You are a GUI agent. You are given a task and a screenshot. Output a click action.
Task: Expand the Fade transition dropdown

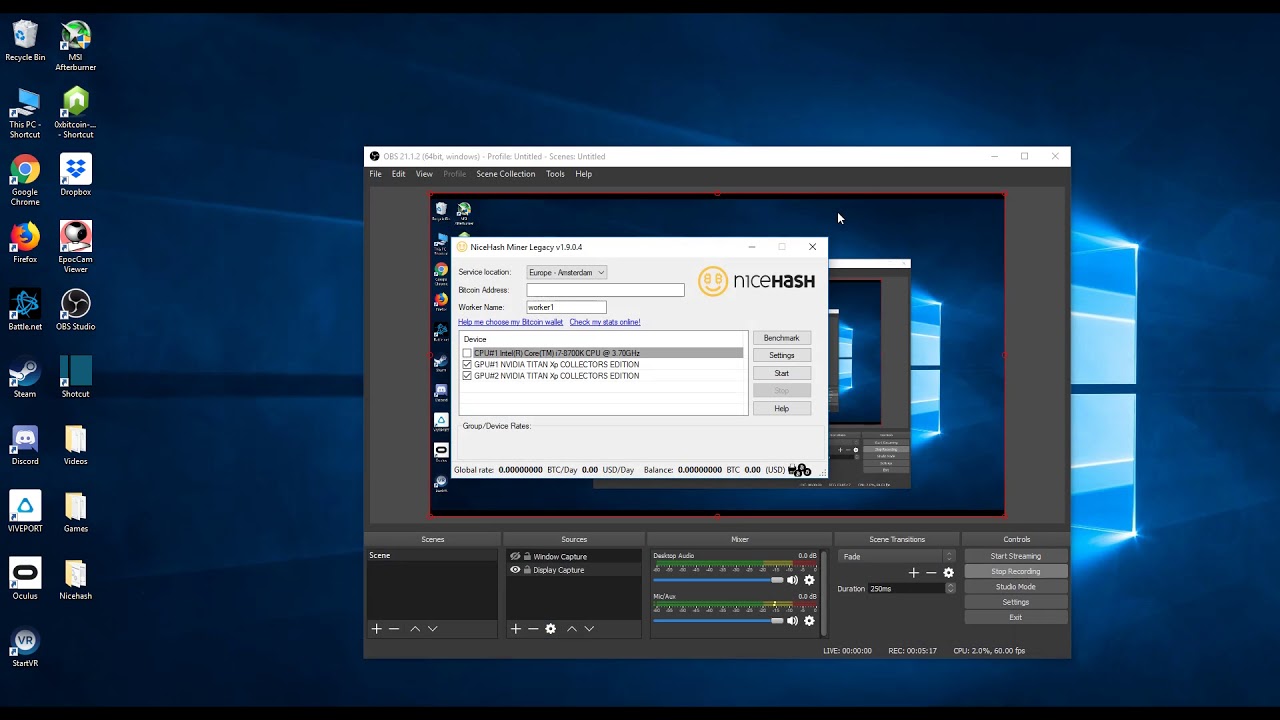coord(948,556)
